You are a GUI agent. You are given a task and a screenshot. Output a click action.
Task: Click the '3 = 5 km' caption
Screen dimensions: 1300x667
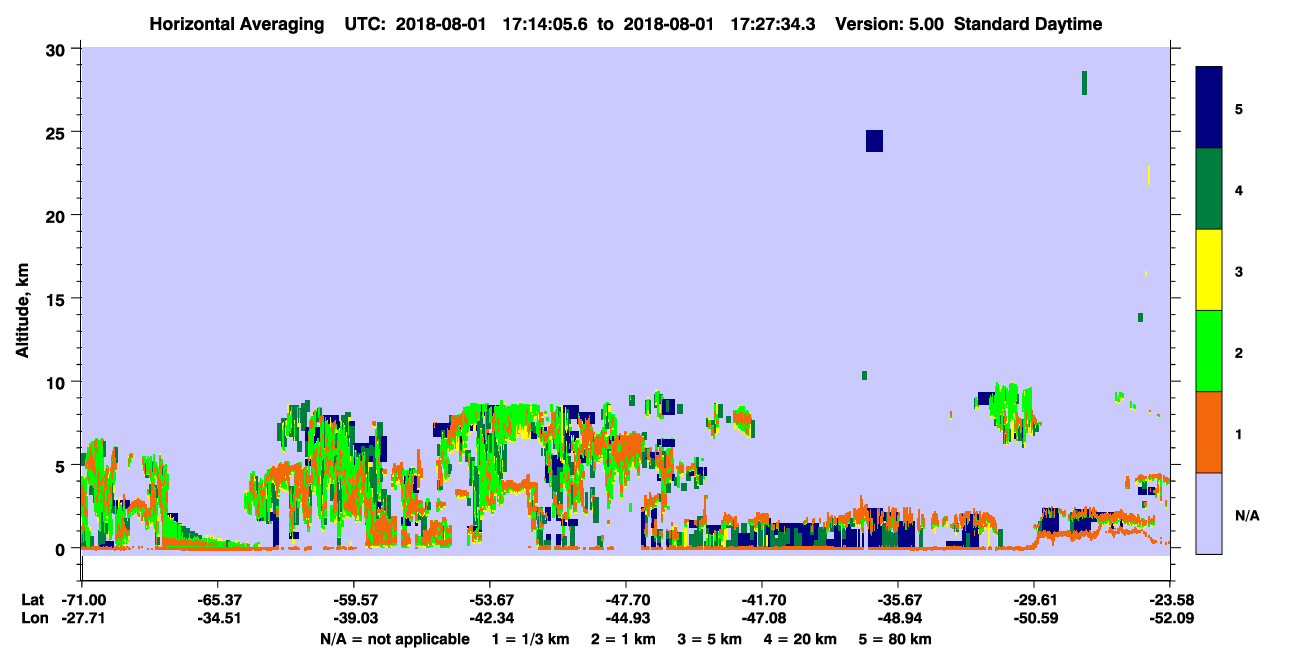(x=709, y=639)
